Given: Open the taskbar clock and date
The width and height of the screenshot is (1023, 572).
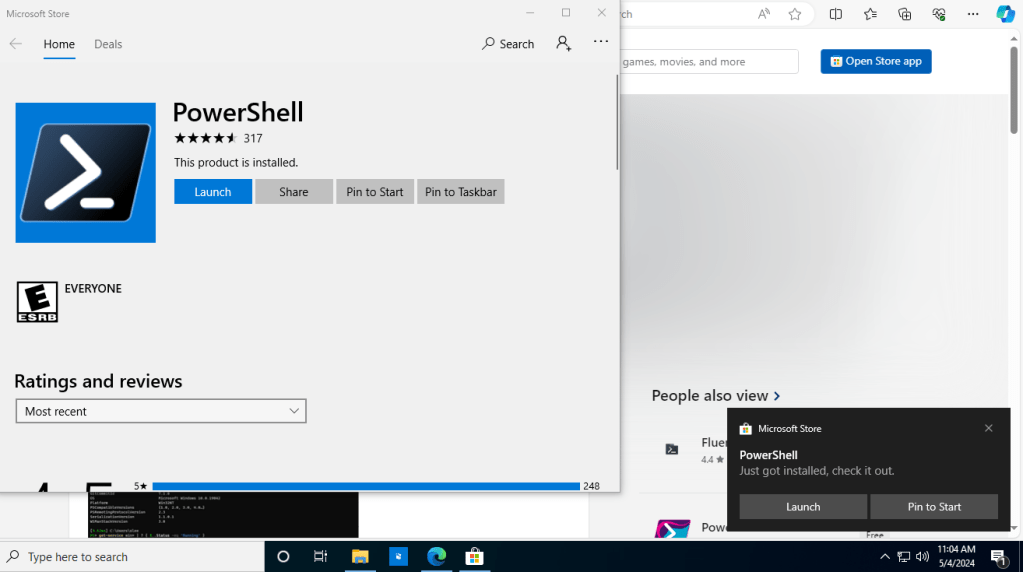Looking at the screenshot, I should tap(956, 556).
